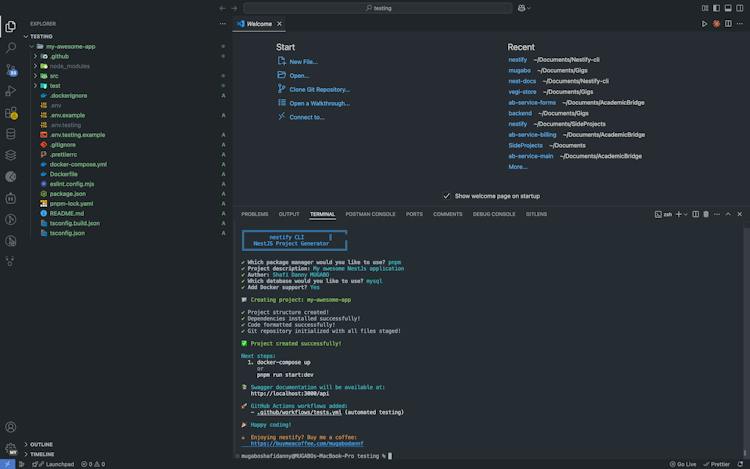Toggle secondary side bar visibility
The width and height of the screenshot is (750, 469).
click(x=739, y=8)
